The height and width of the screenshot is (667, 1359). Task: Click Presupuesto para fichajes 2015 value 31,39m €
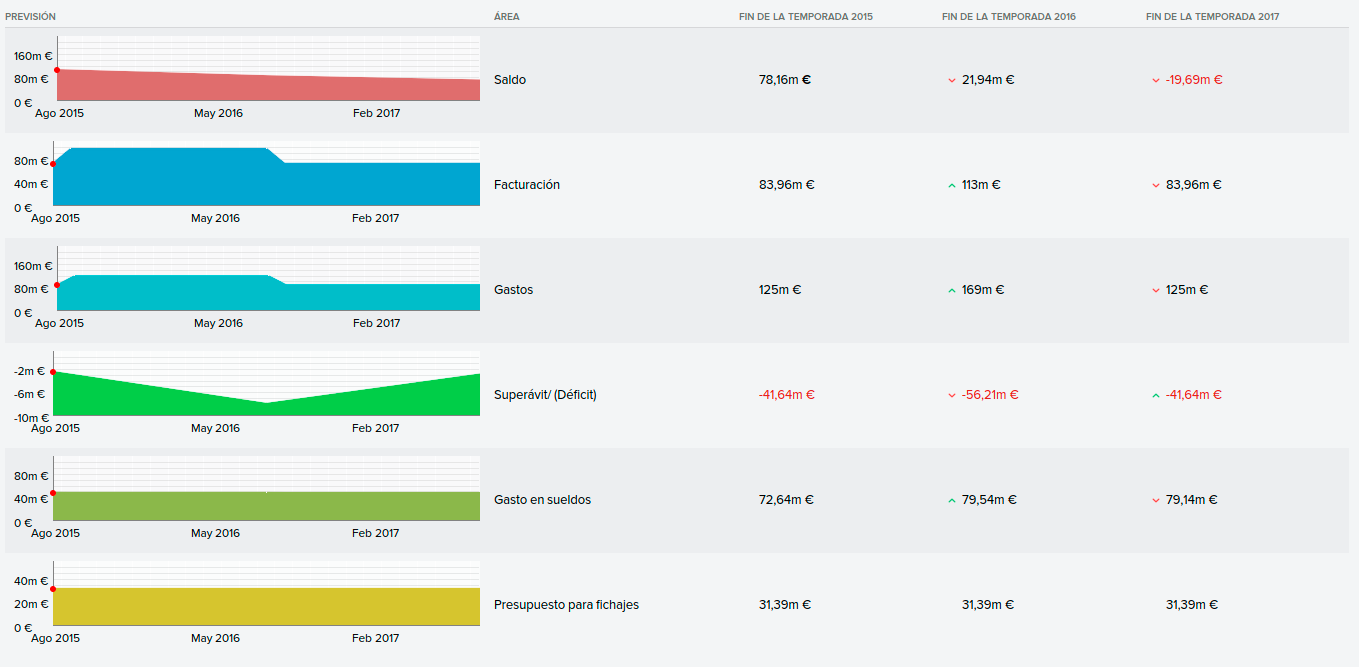tap(785, 605)
